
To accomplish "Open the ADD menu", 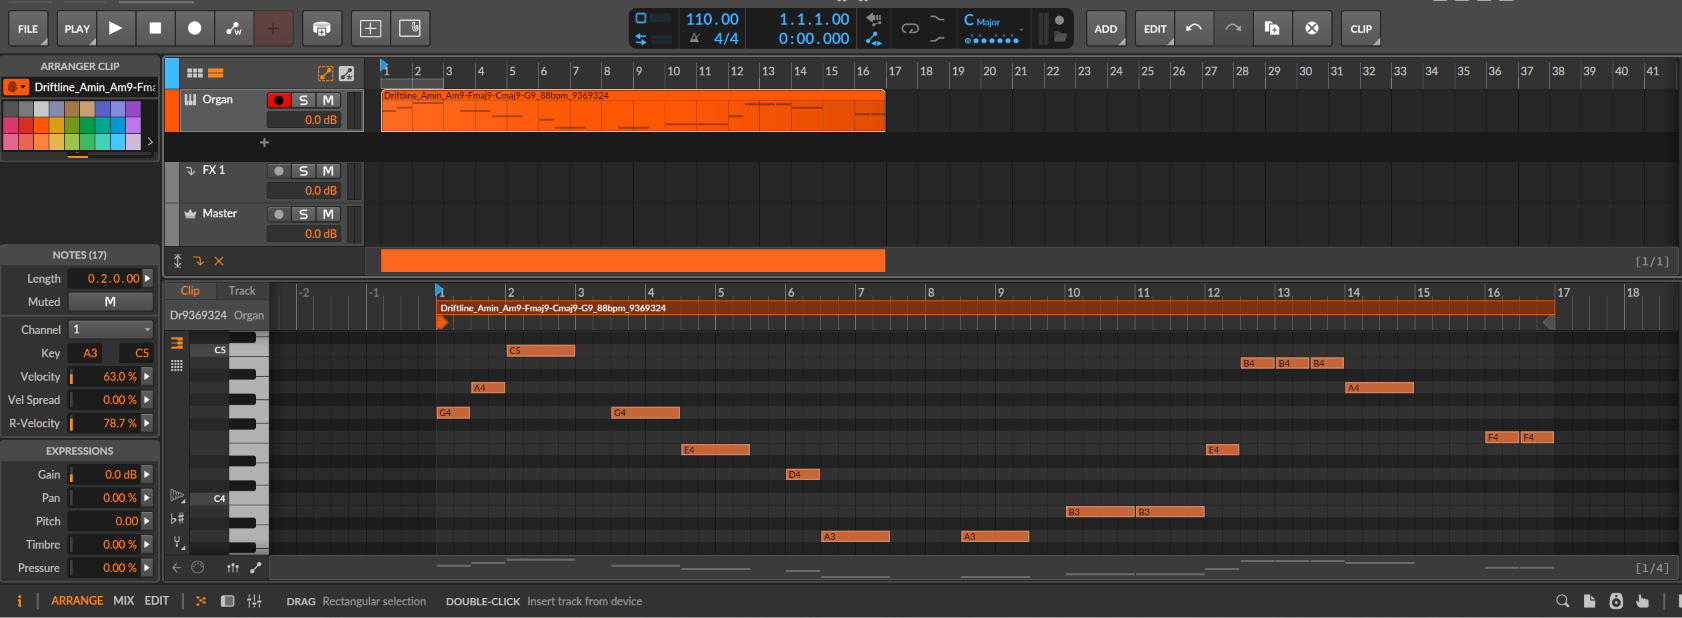I will [x=1106, y=29].
